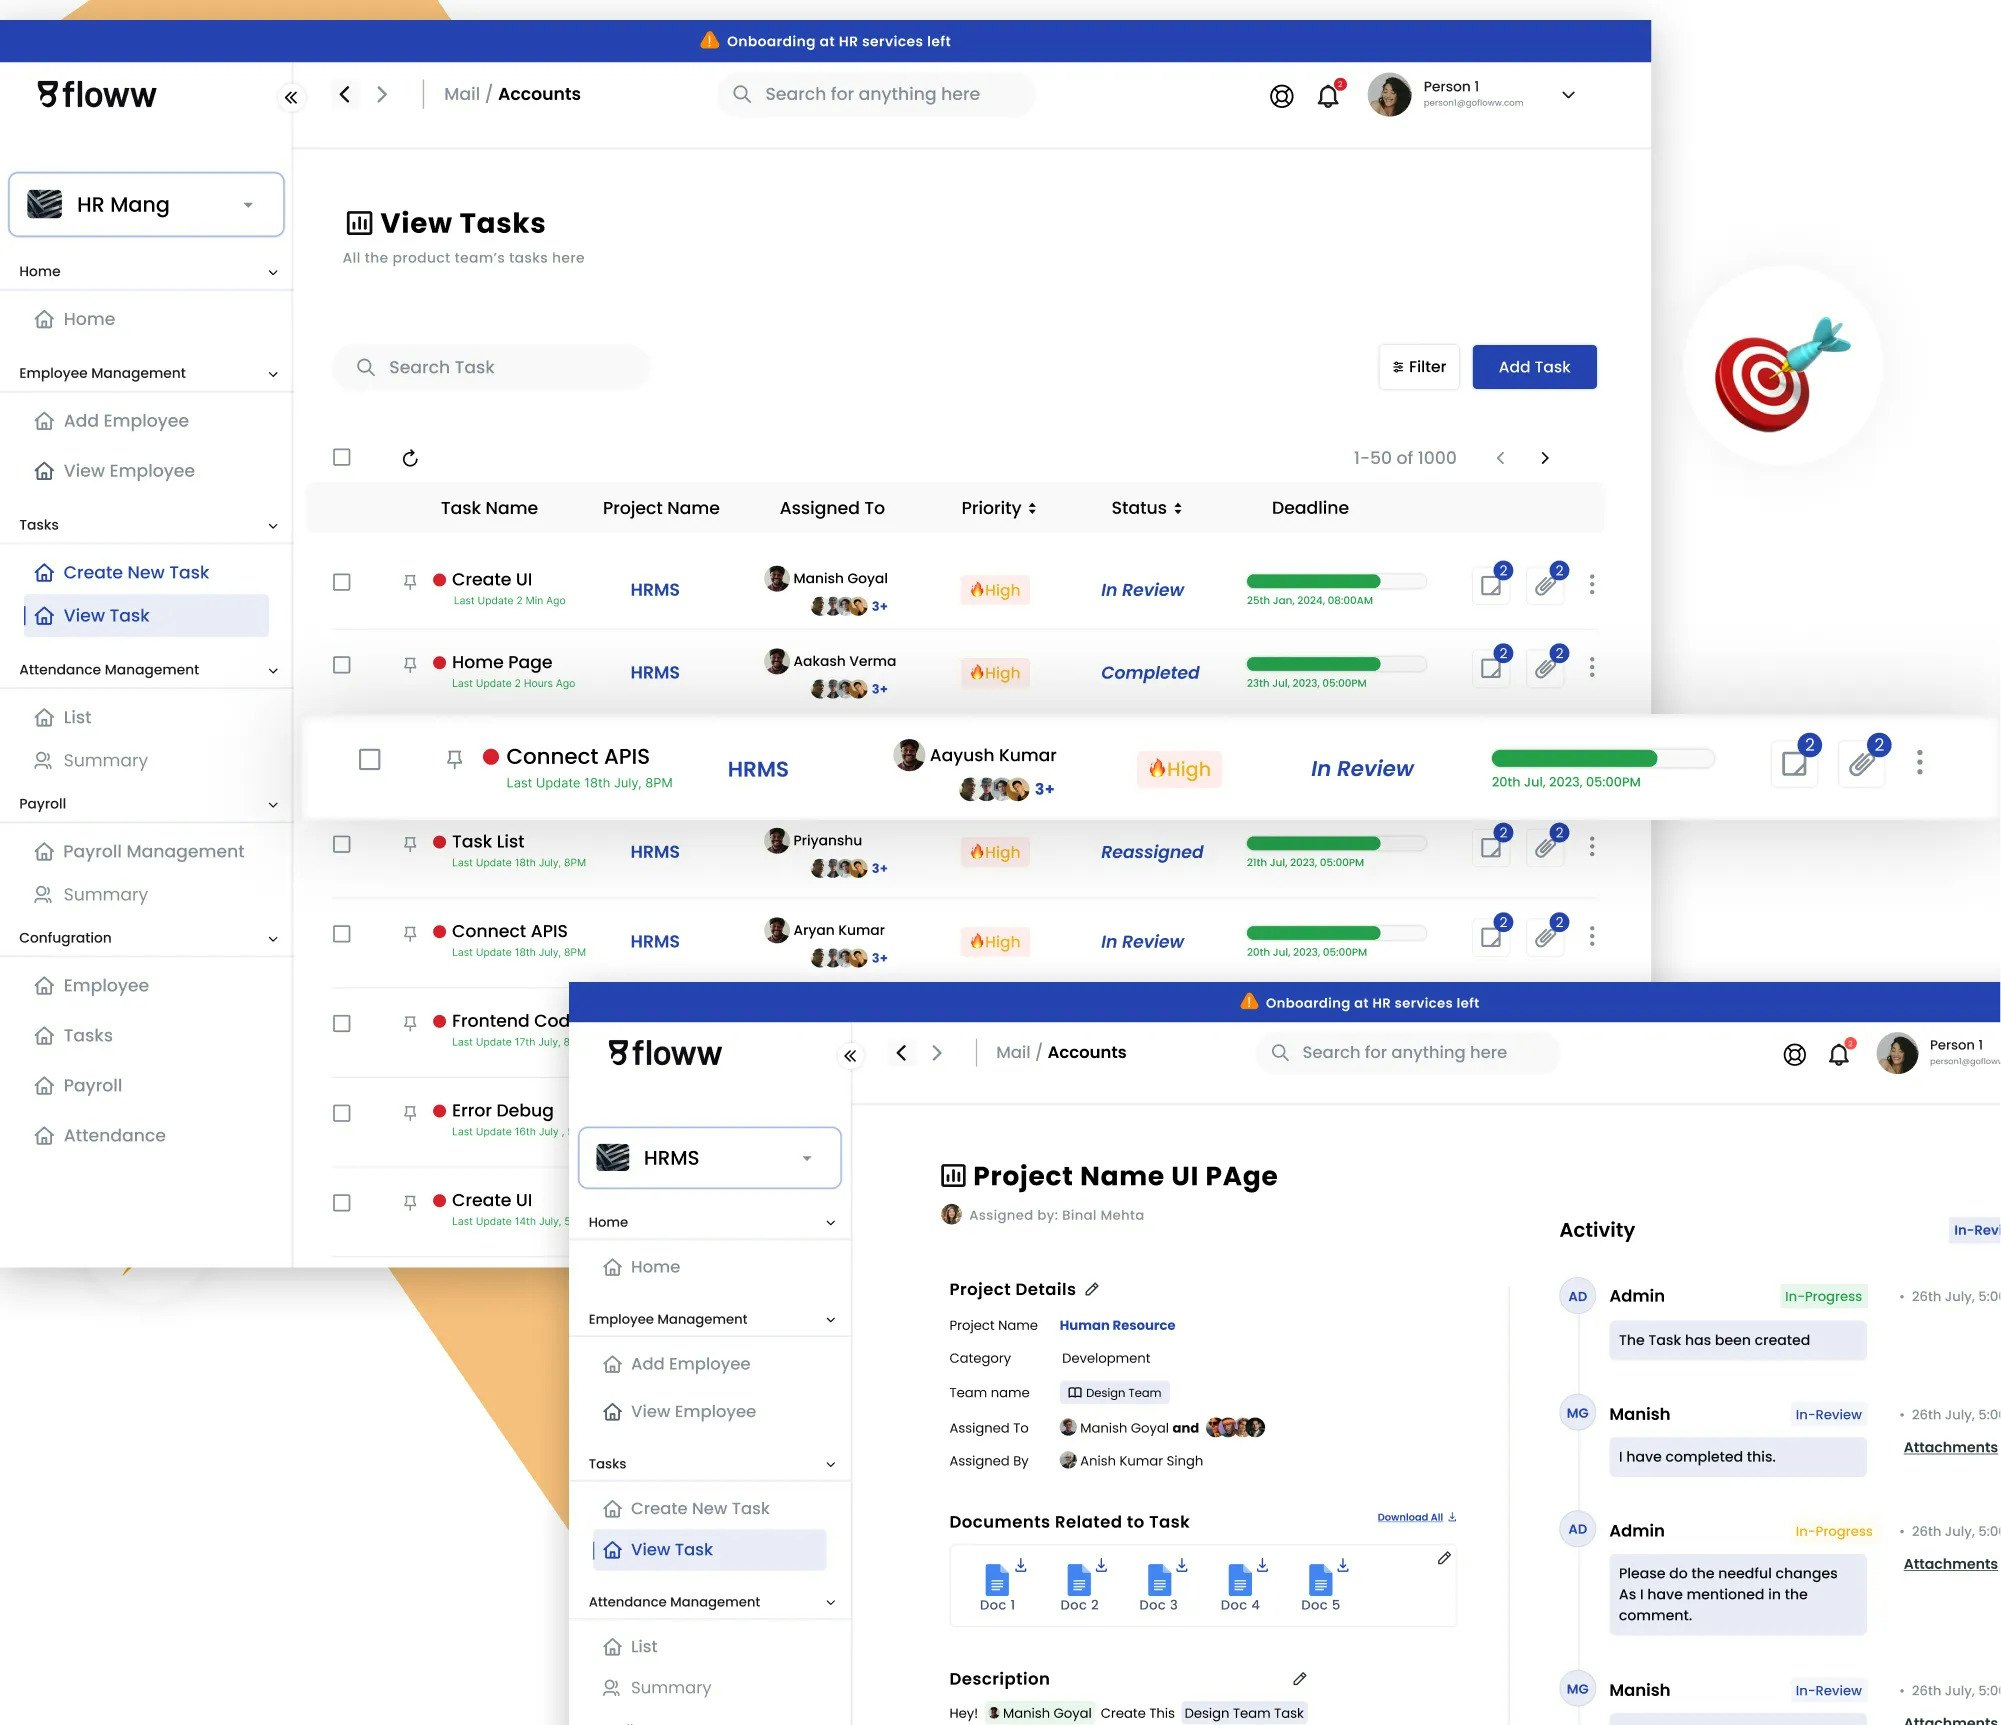
Task: Edit Description pencil icon
Action: coord(1299,1679)
